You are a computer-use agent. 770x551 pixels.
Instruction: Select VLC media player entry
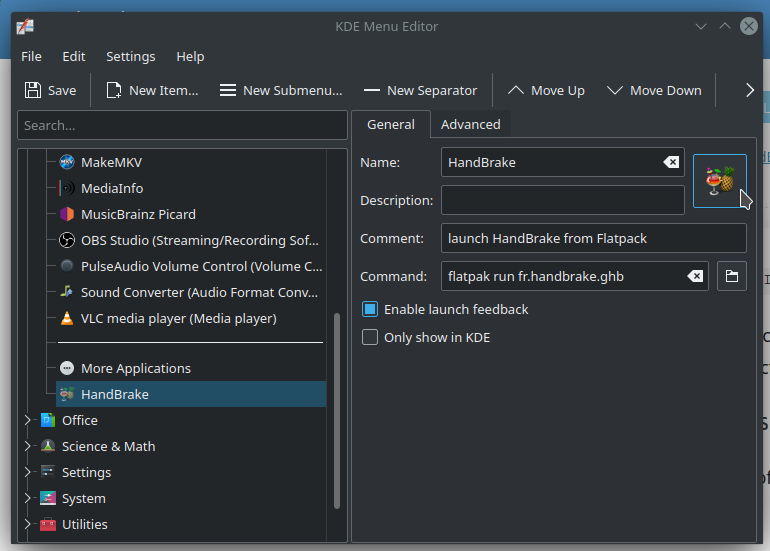tap(179, 318)
